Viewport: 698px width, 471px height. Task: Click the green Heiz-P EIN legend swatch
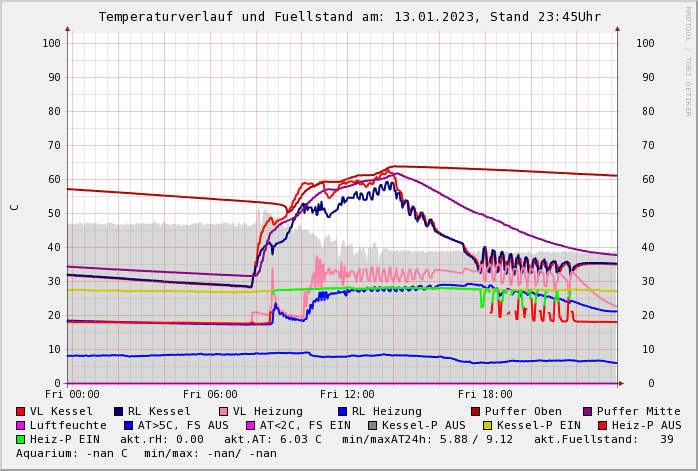21,439
